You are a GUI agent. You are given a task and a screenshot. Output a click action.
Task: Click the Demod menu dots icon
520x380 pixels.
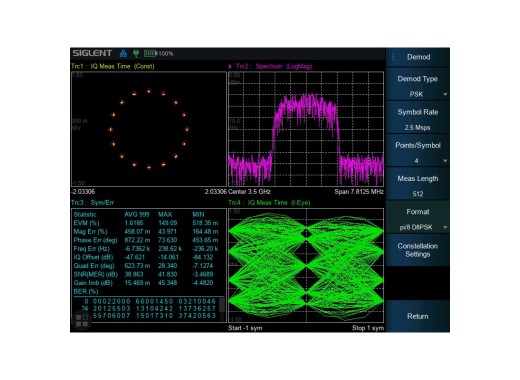coord(393,57)
